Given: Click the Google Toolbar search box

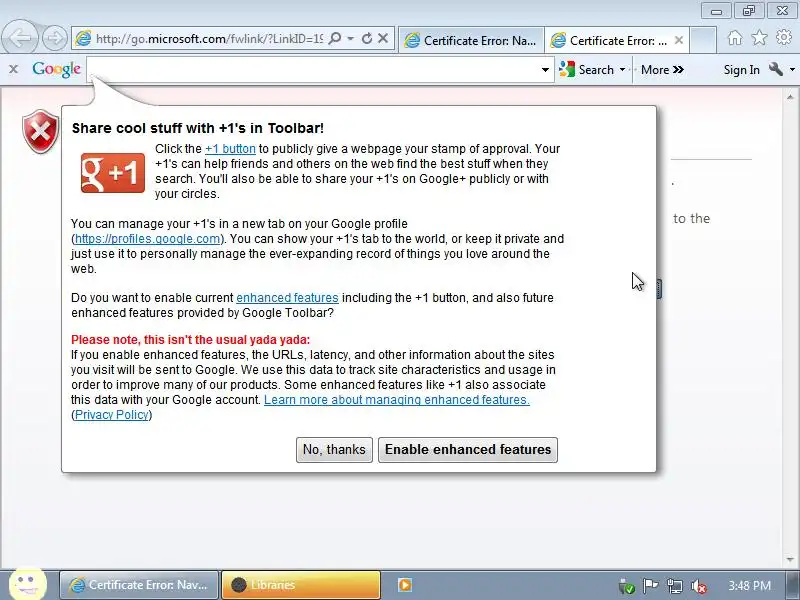Looking at the screenshot, I should tap(312, 69).
